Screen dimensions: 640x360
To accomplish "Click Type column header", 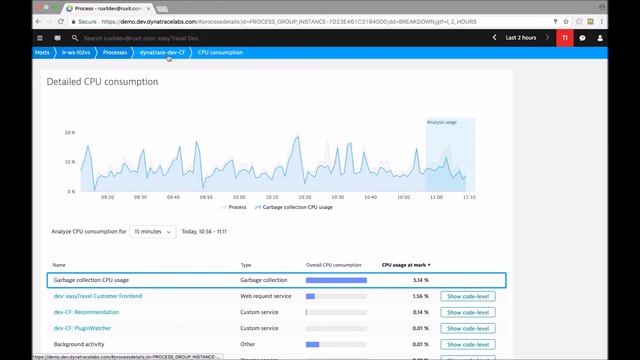I will pyautogui.click(x=246, y=265).
